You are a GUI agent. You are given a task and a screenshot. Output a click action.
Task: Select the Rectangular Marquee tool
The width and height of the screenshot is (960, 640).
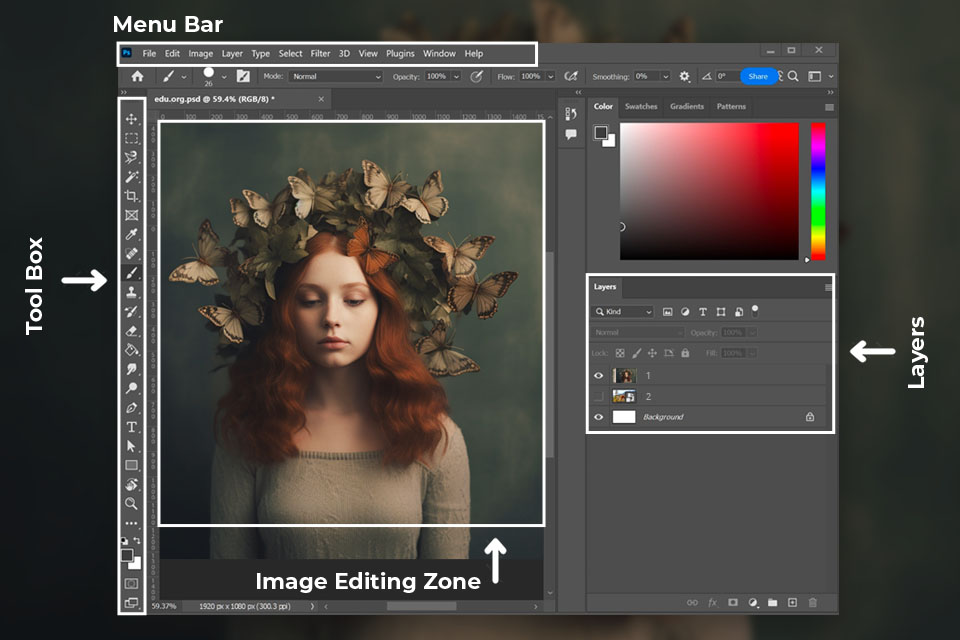[131, 138]
